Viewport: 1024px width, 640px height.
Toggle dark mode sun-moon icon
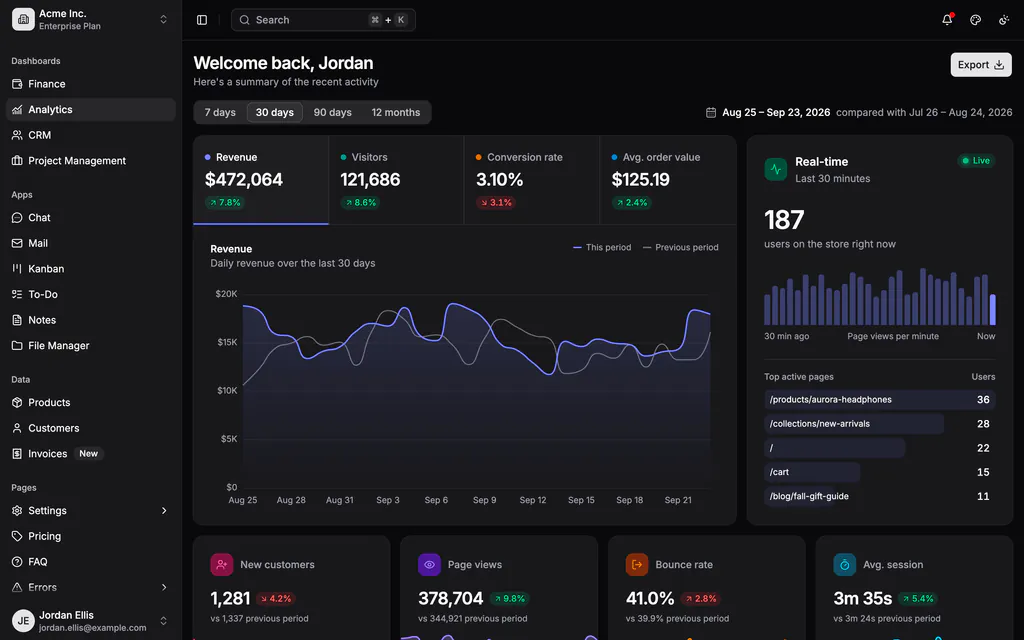[x=1004, y=20]
